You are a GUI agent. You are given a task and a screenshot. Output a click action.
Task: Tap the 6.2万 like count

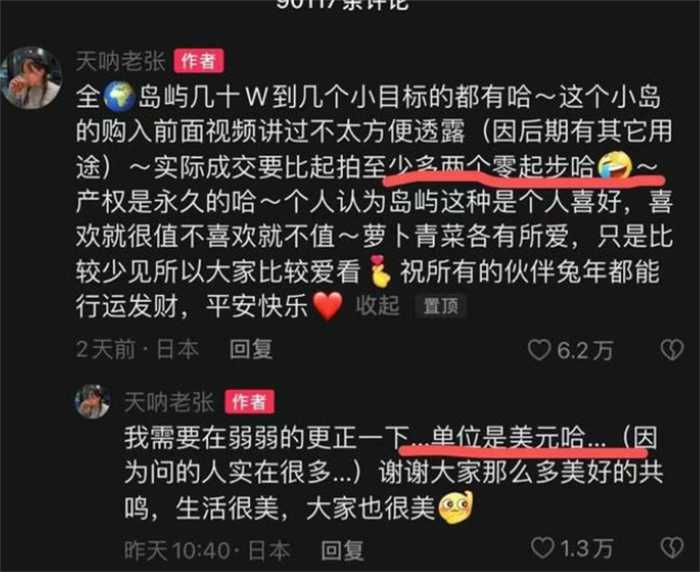tap(585, 351)
